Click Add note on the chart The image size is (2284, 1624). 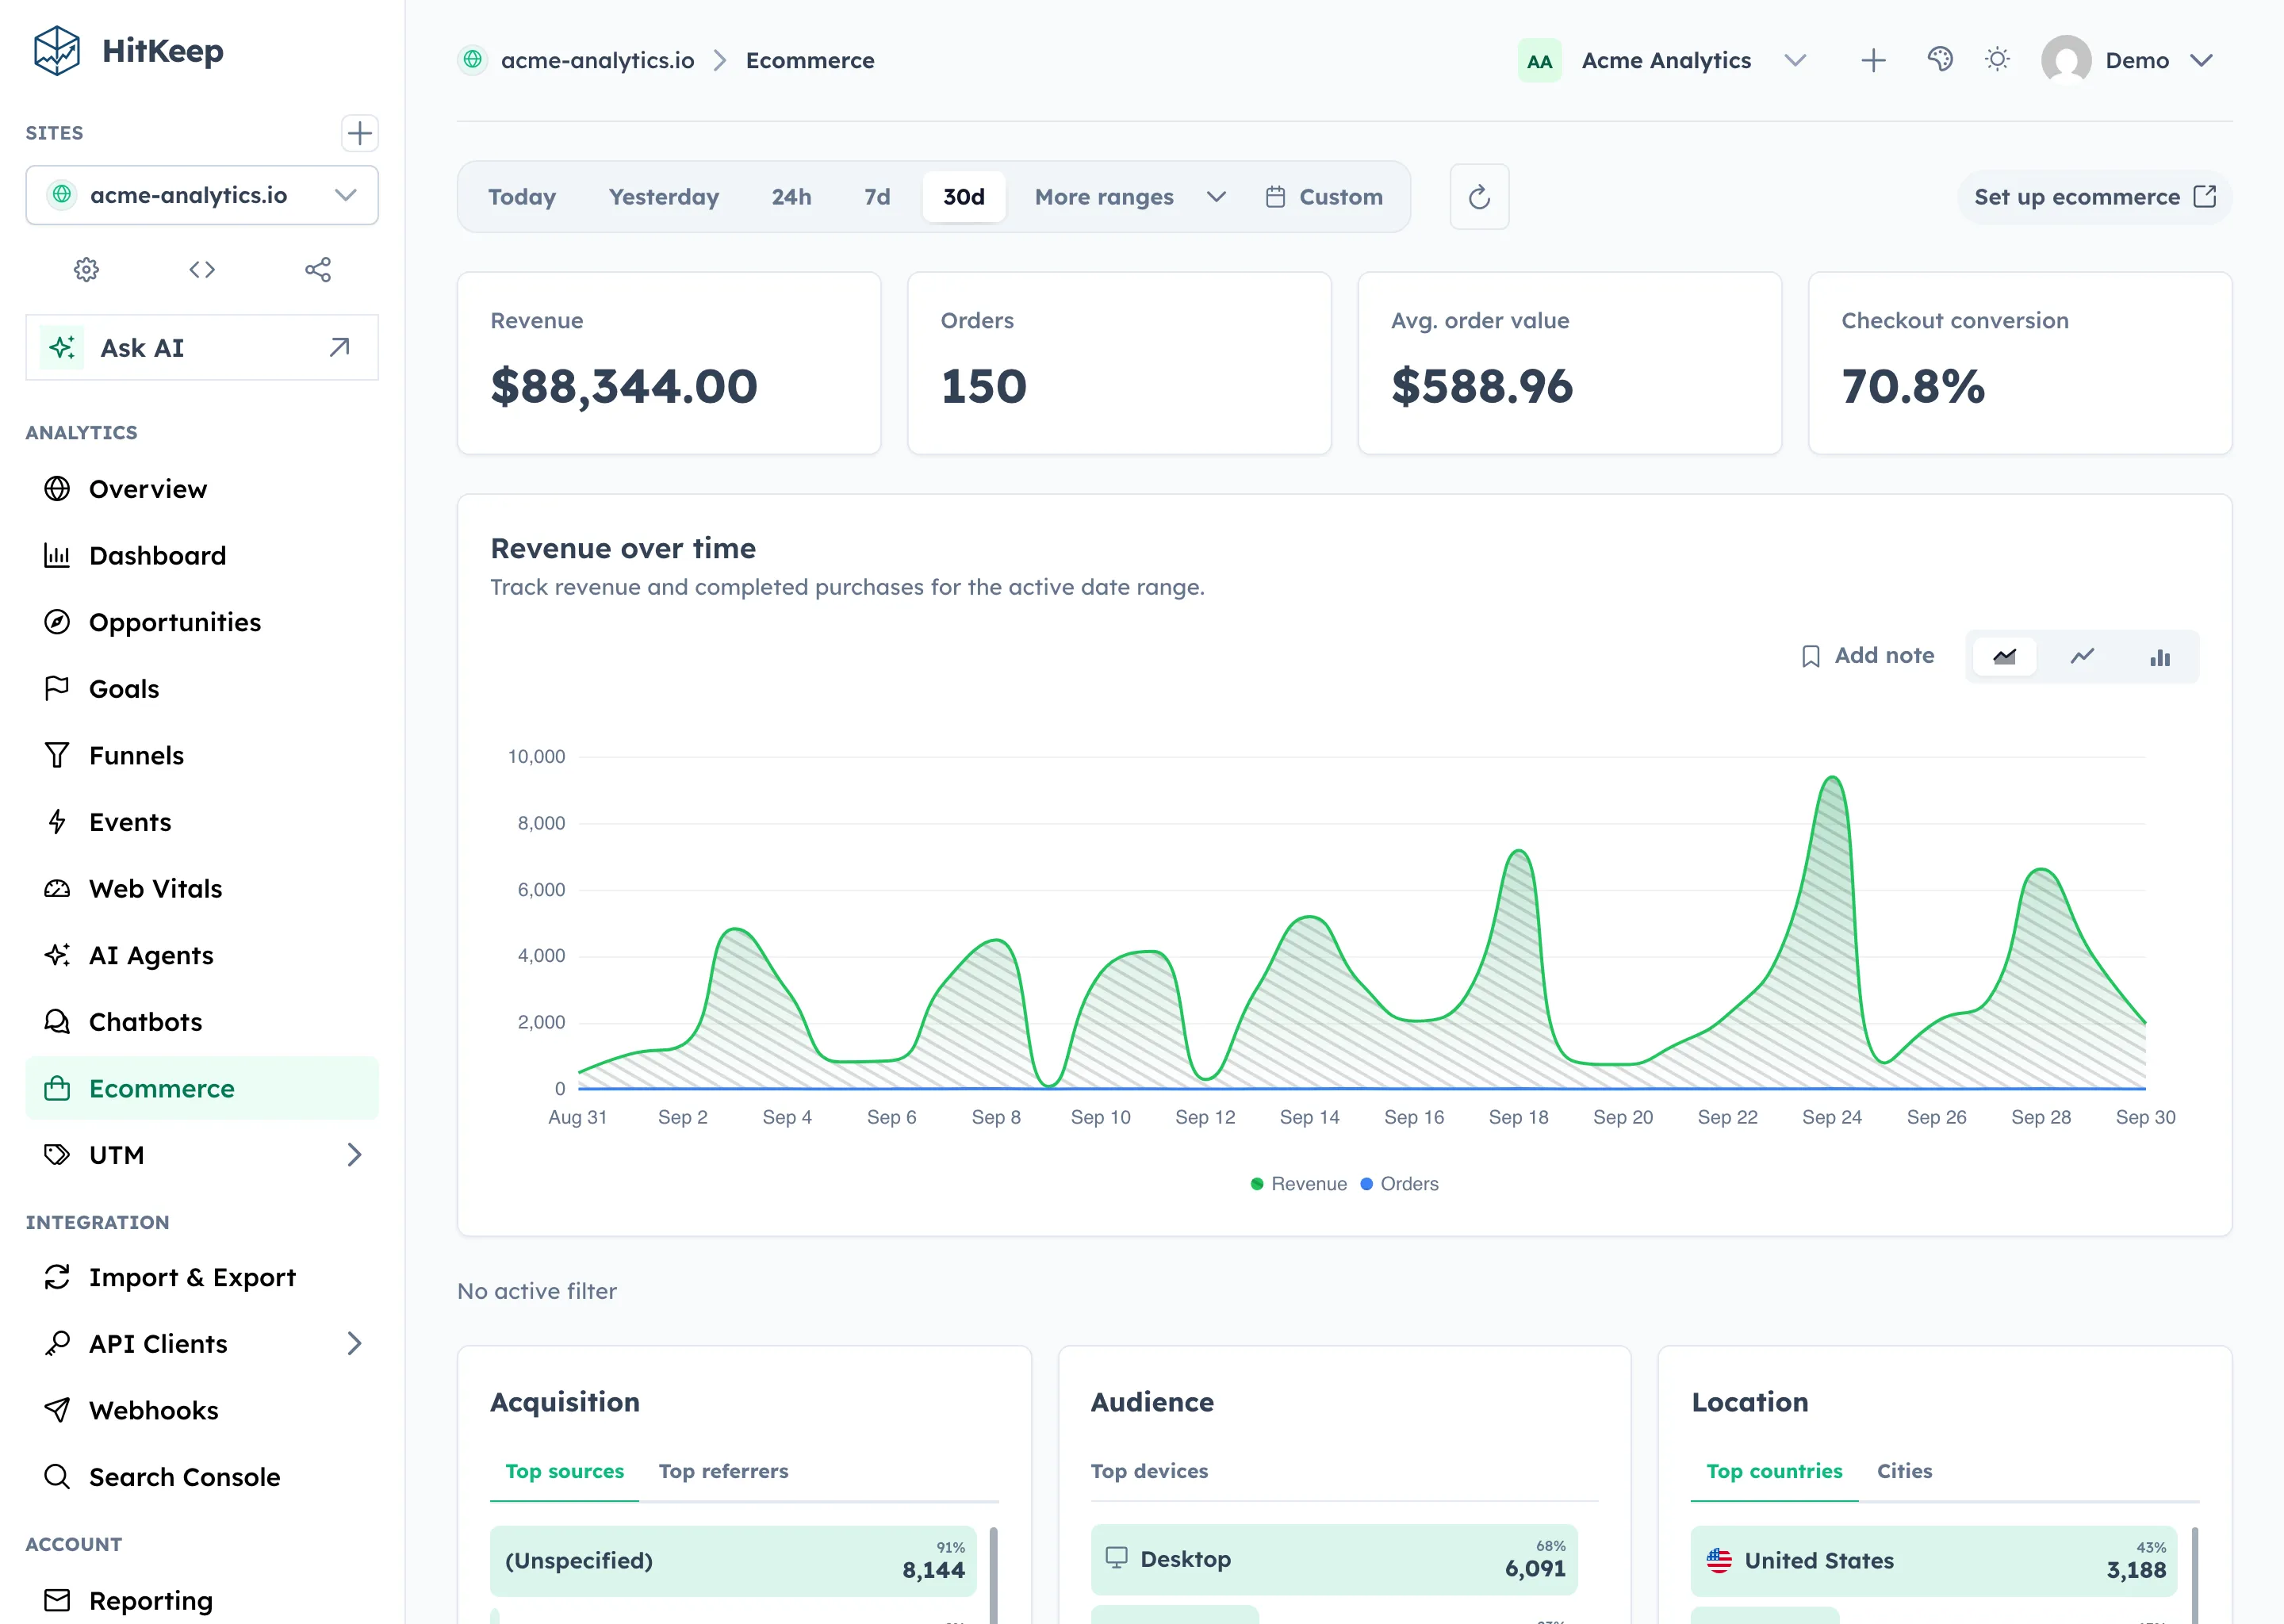point(1867,656)
